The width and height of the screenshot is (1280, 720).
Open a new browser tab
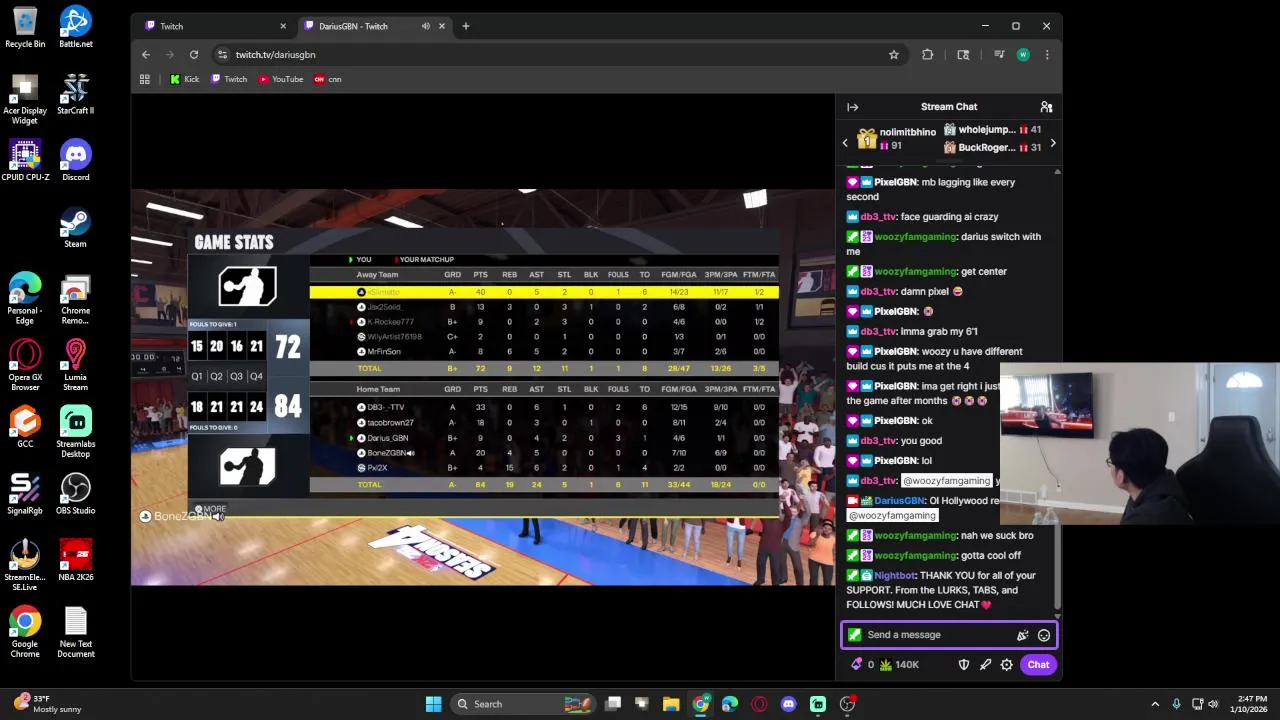pyautogui.click(x=465, y=26)
